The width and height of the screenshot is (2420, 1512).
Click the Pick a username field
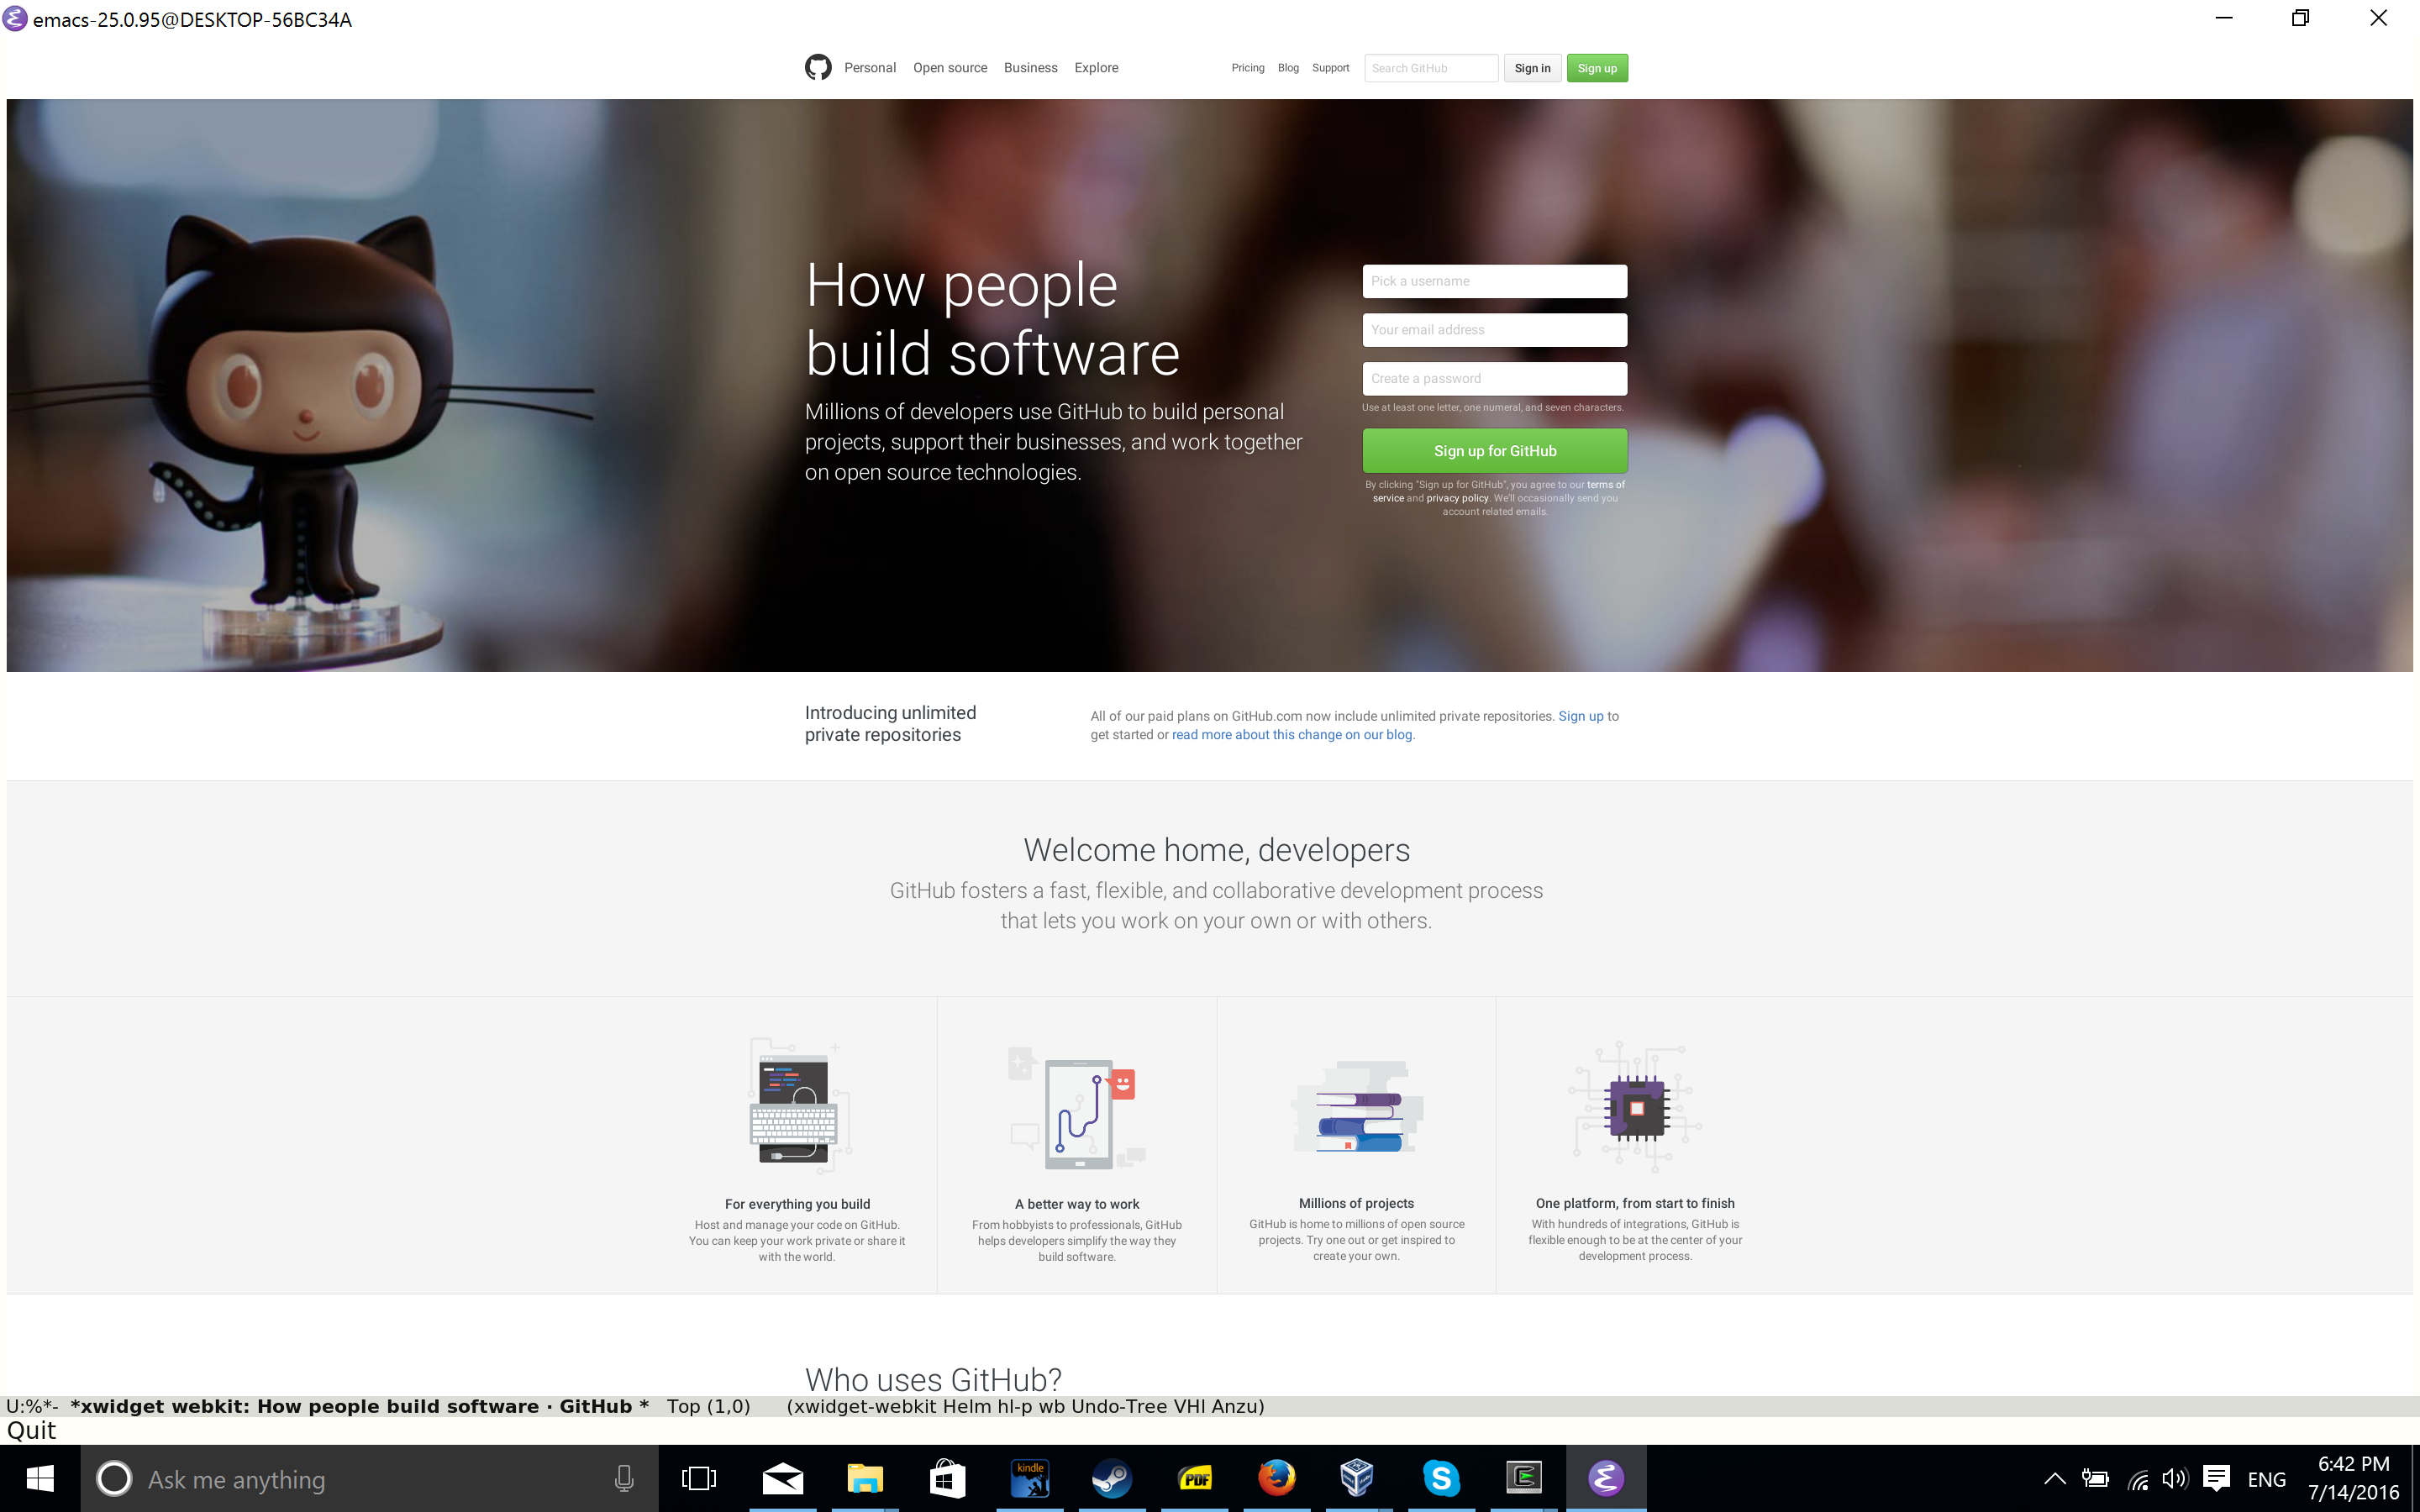[1494, 281]
